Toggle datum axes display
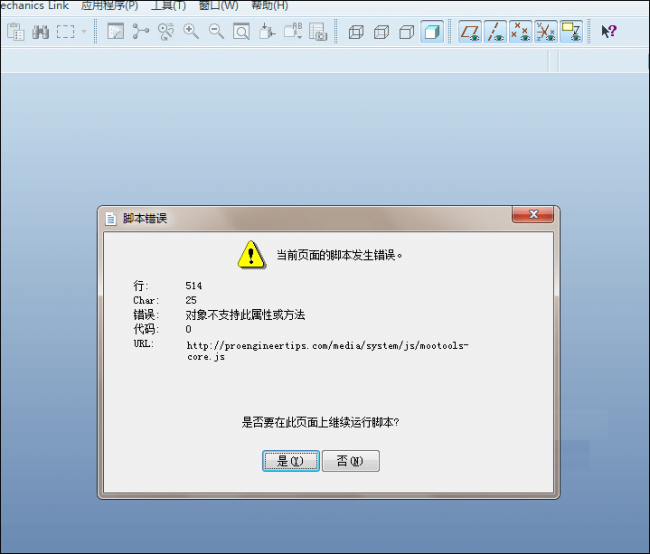This screenshot has width=650, height=554. [495, 32]
